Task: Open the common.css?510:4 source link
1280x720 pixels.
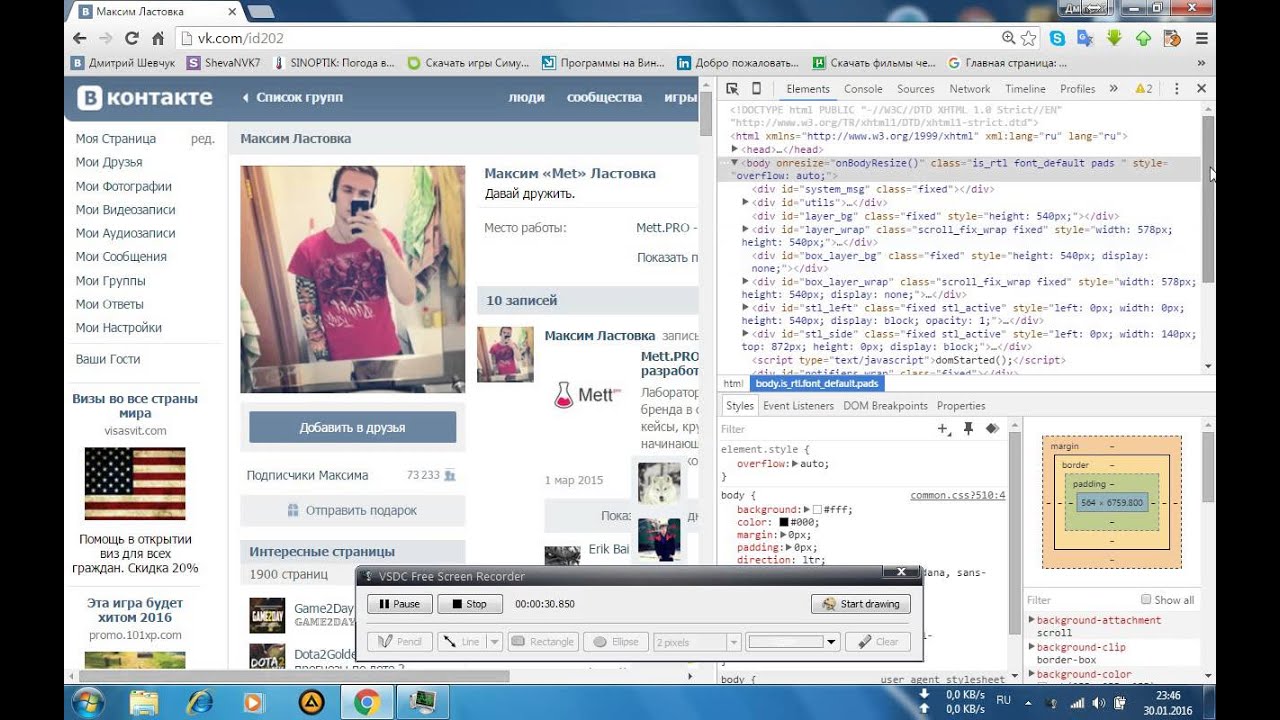Action: coord(957,495)
